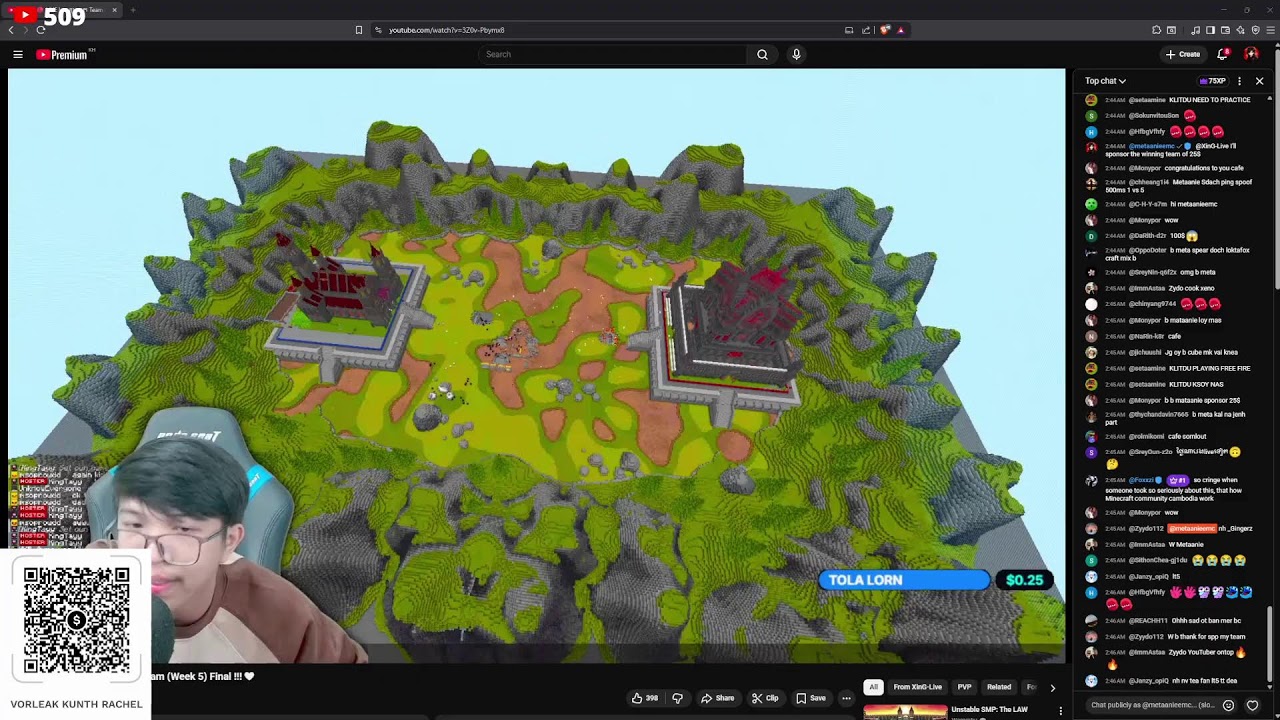Open chat options three-dot menu
The width and height of the screenshot is (1280, 720).
(x=1239, y=81)
